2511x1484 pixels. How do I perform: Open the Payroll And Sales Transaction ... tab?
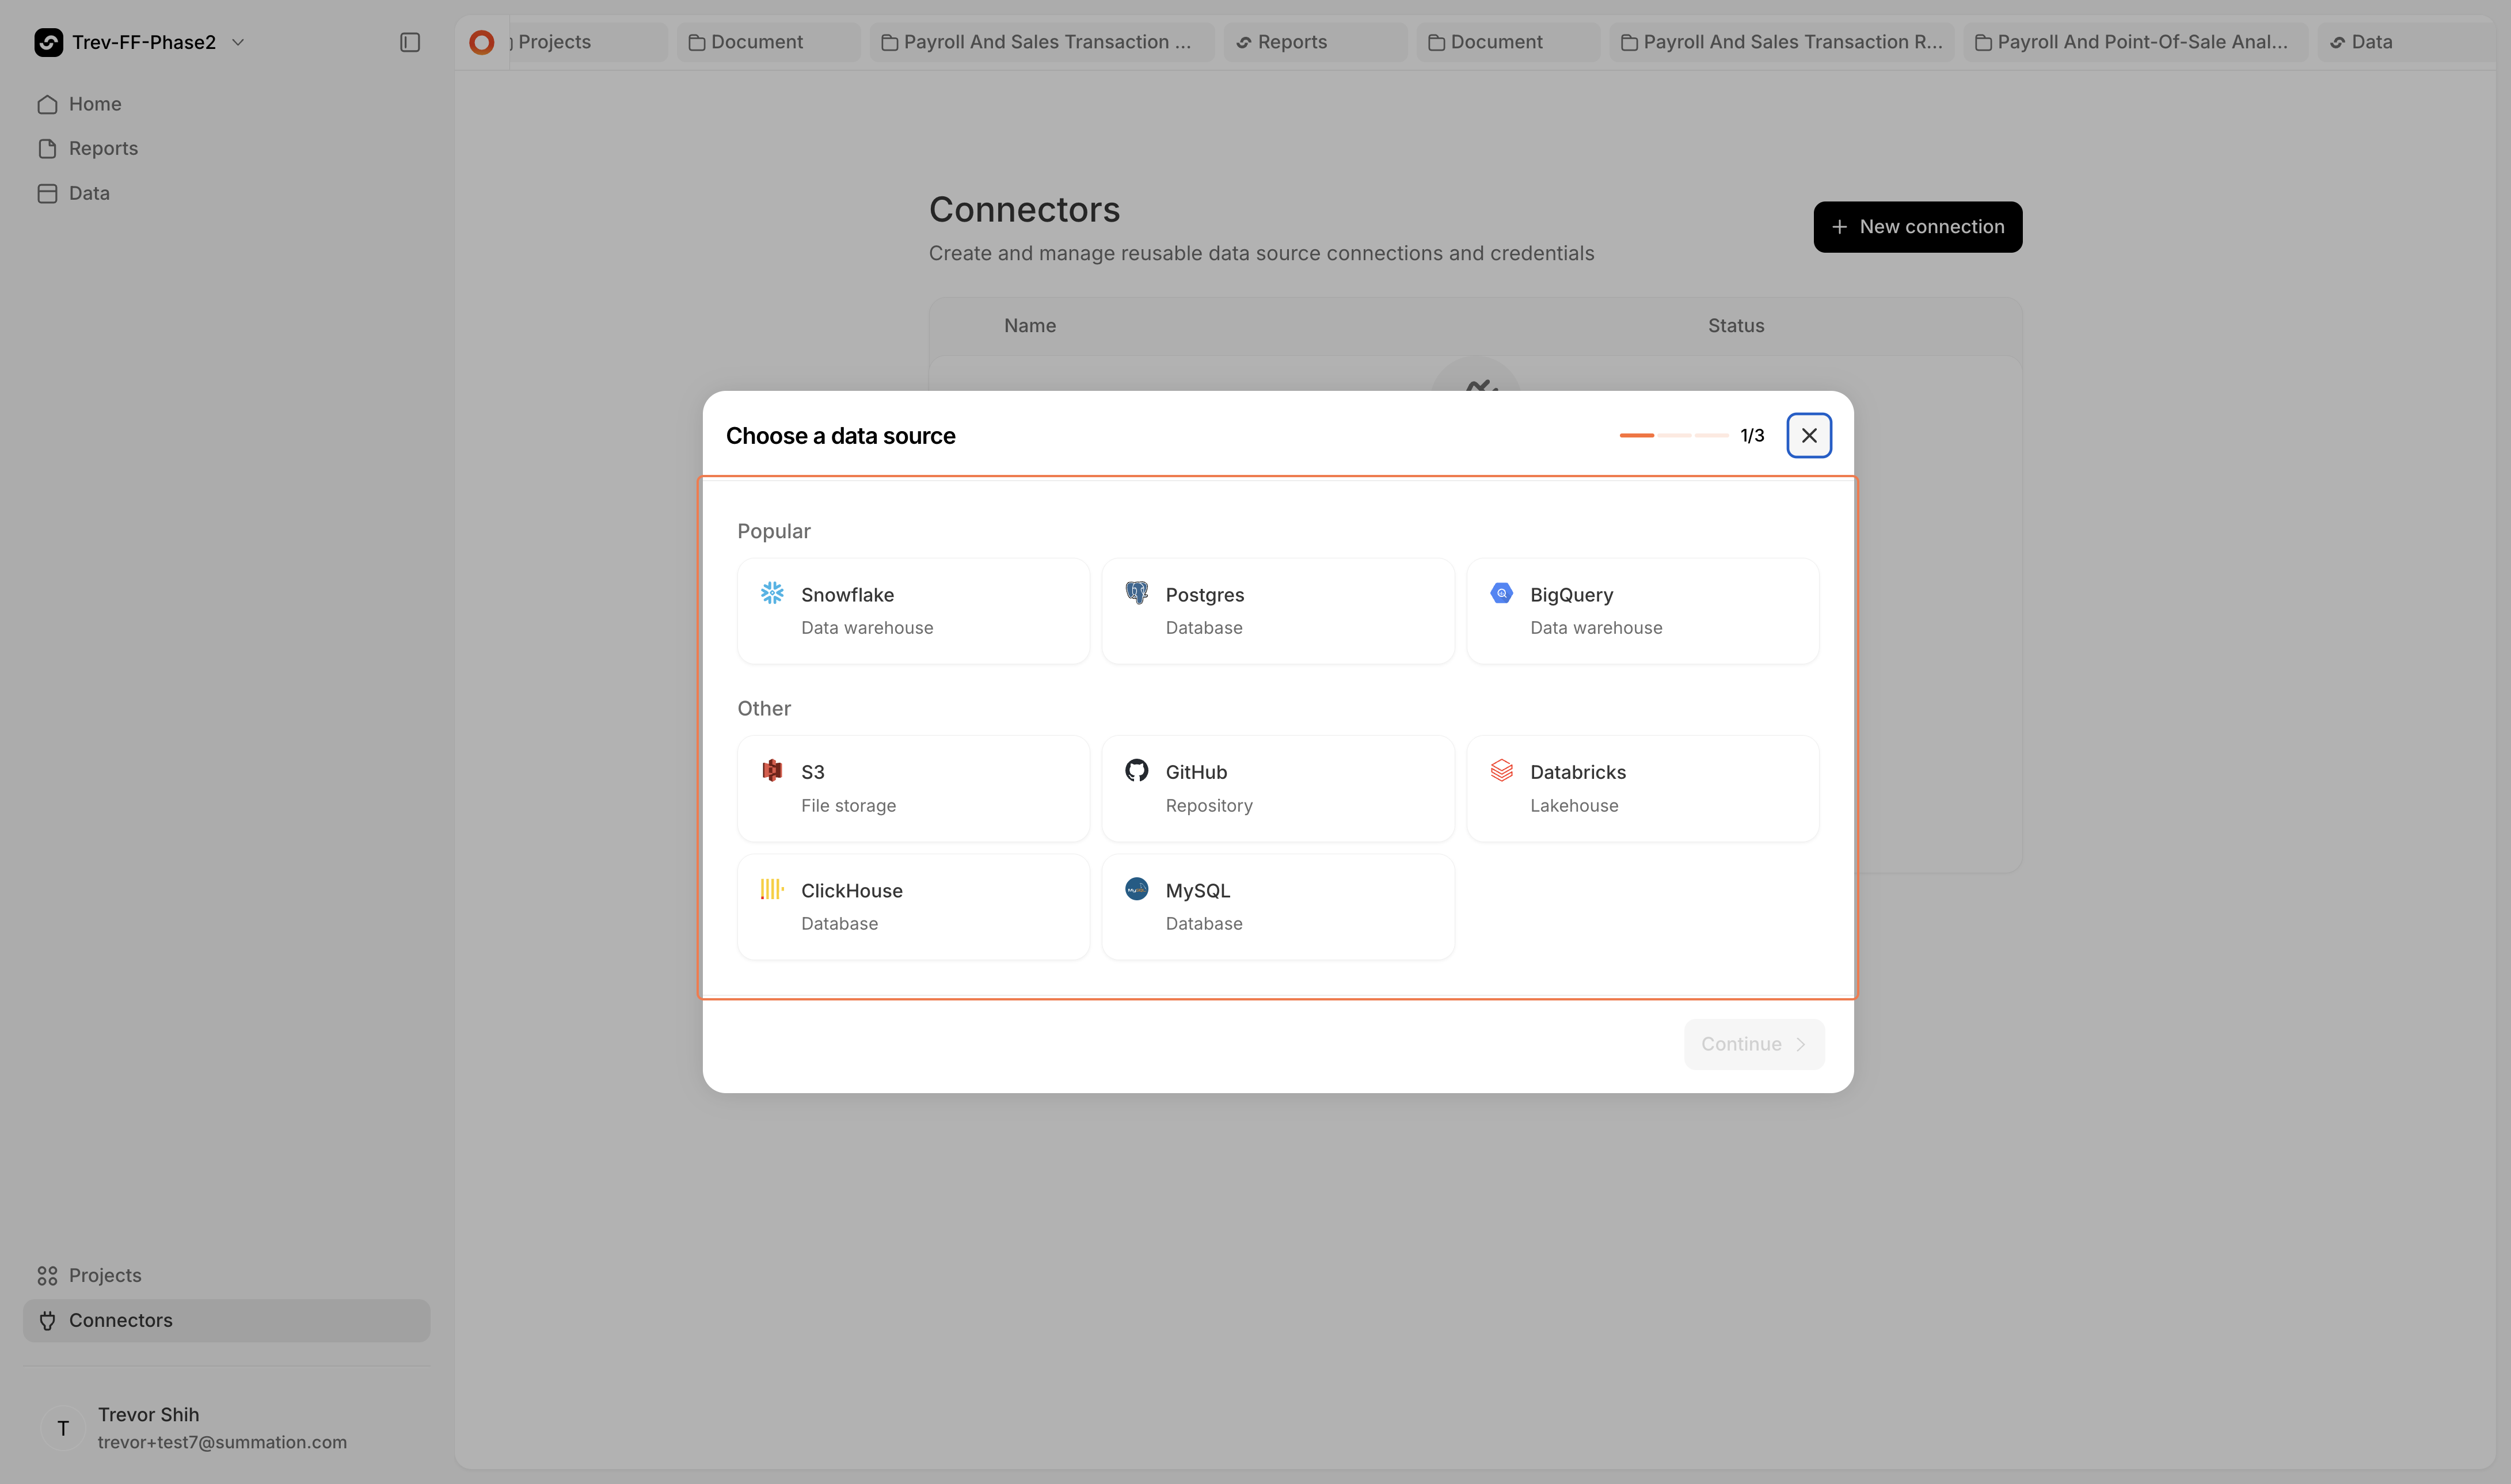(1041, 42)
